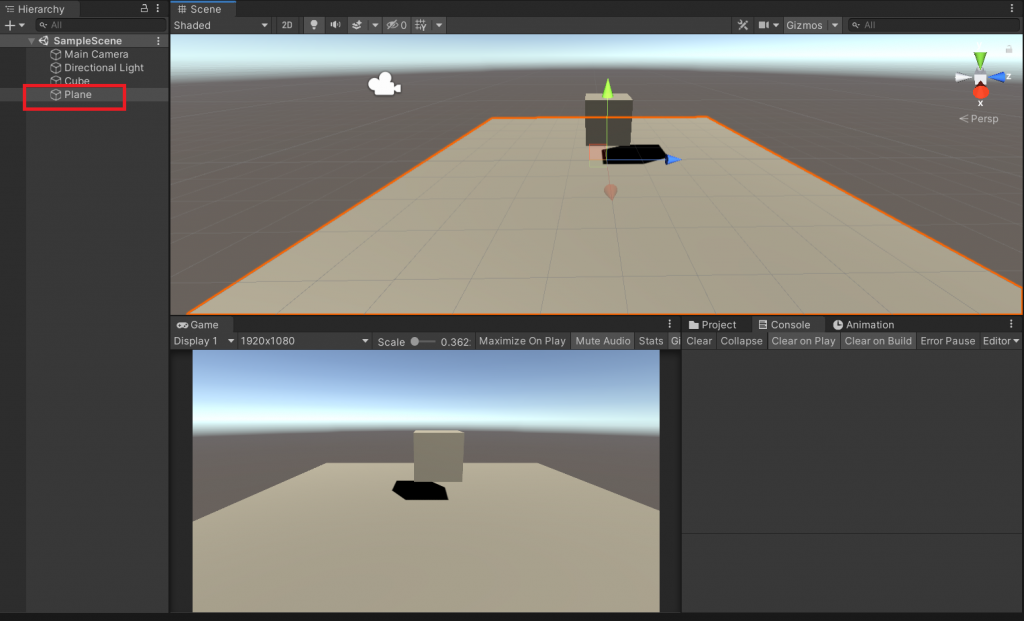1024x621 pixels.
Task: Open Display 1 dropdown
Action: click(203, 341)
